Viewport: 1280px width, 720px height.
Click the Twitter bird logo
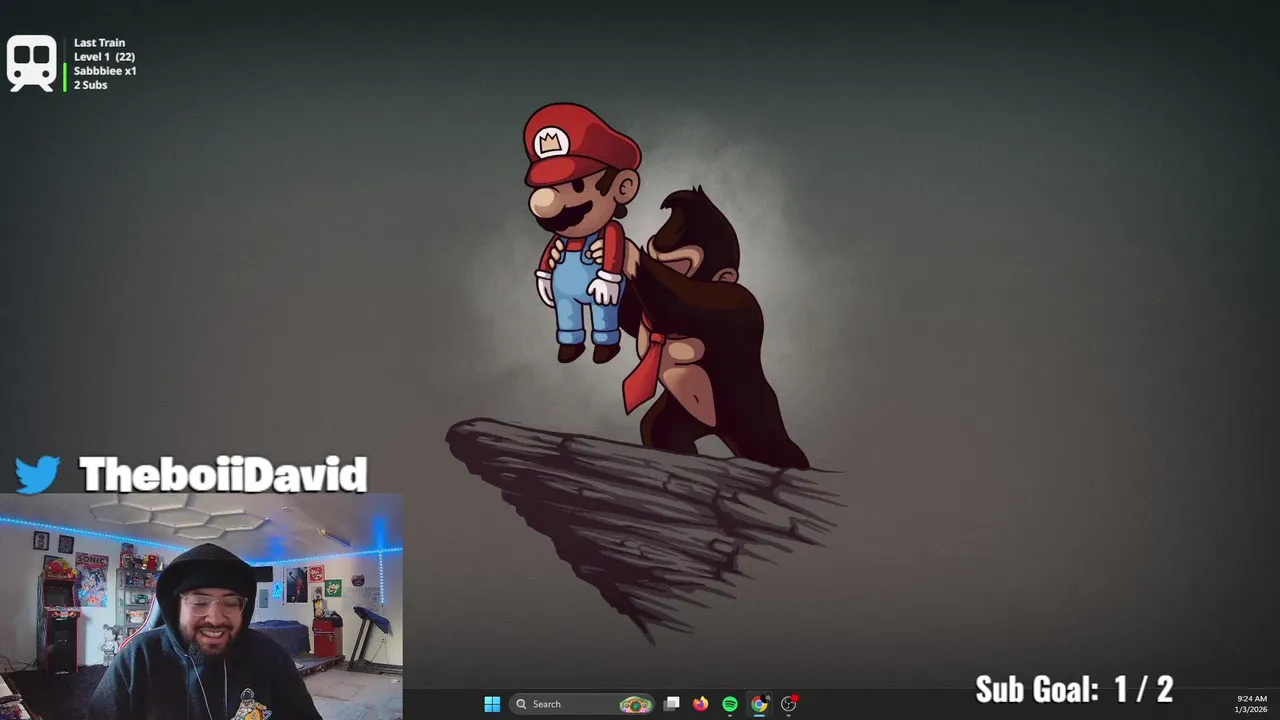click(38, 474)
